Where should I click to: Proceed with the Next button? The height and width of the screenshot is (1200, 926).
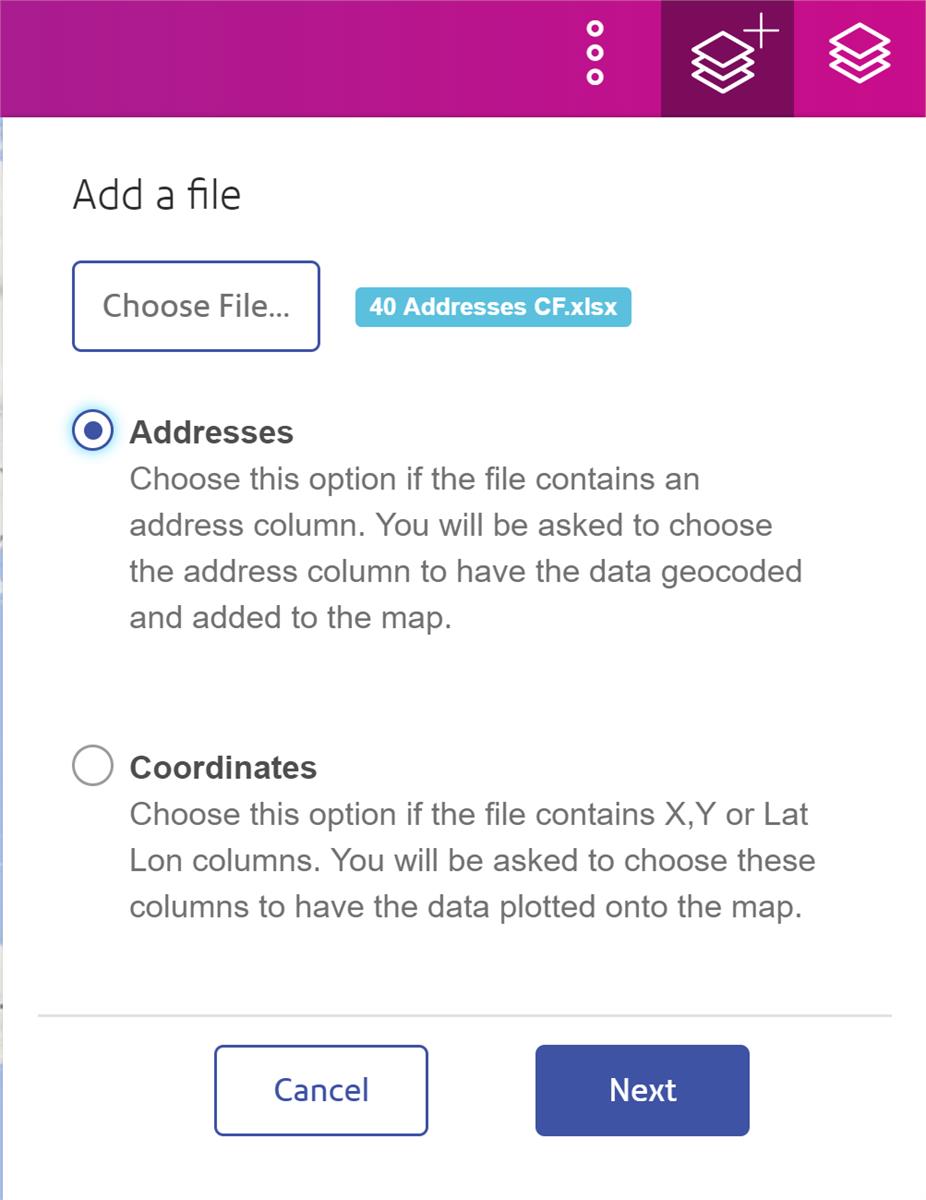pyautogui.click(x=642, y=1090)
